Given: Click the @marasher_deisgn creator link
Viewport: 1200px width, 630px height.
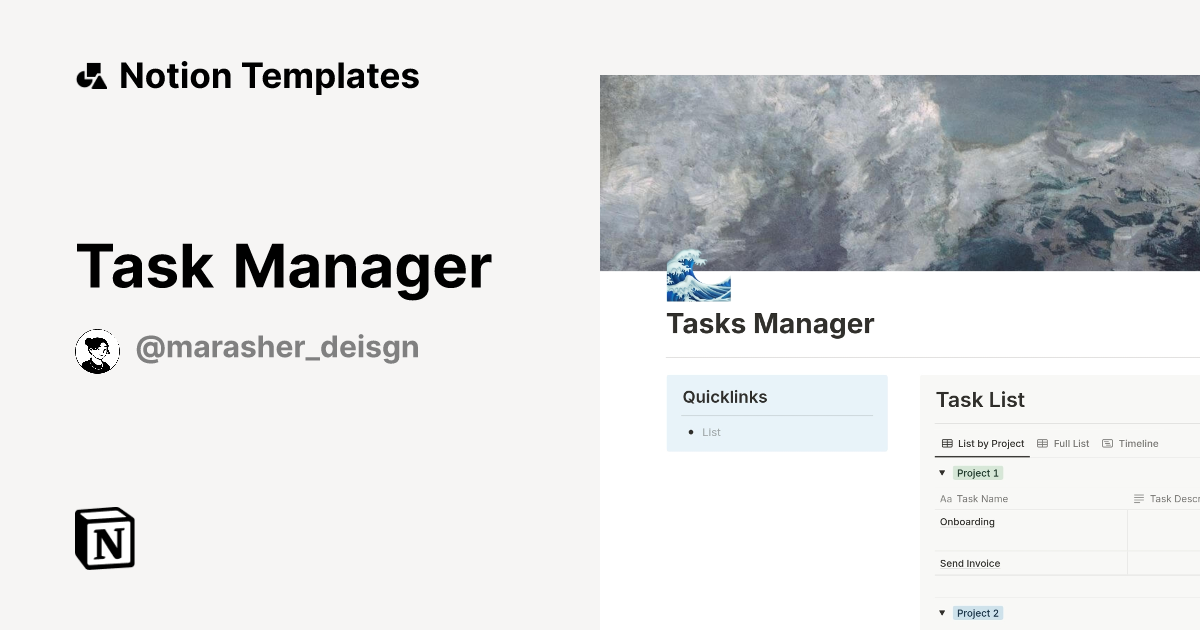Looking at the screenshot, I should click(277, 346).
